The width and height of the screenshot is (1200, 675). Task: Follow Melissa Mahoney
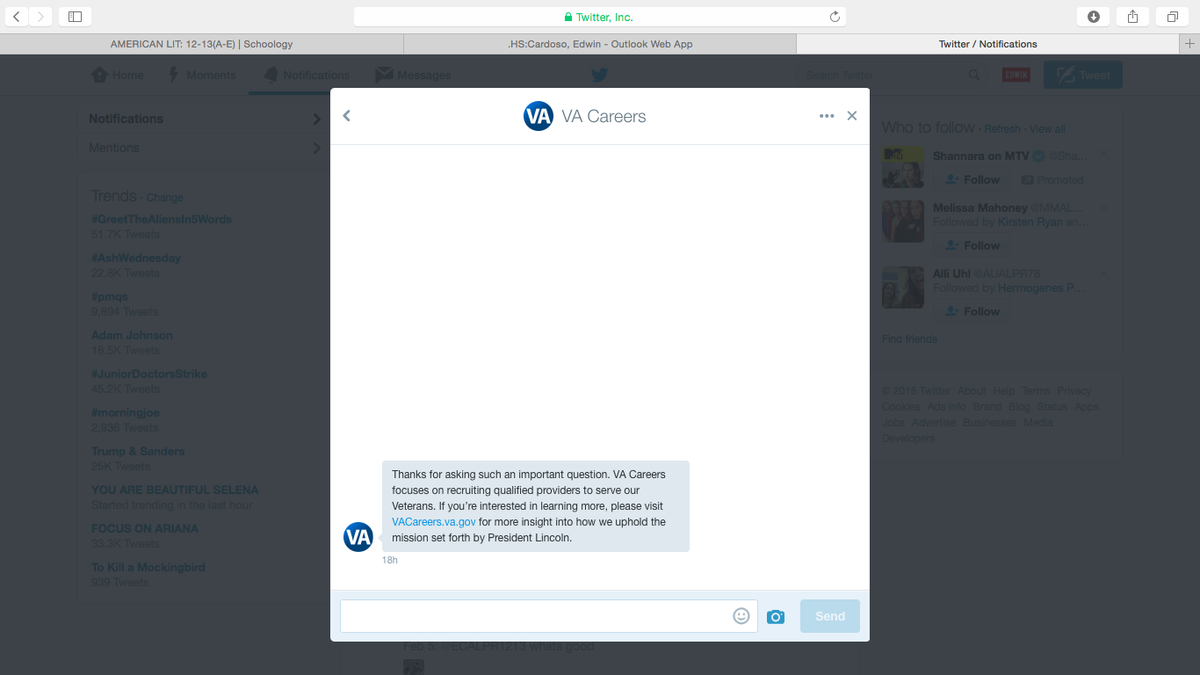pos(971,246)
